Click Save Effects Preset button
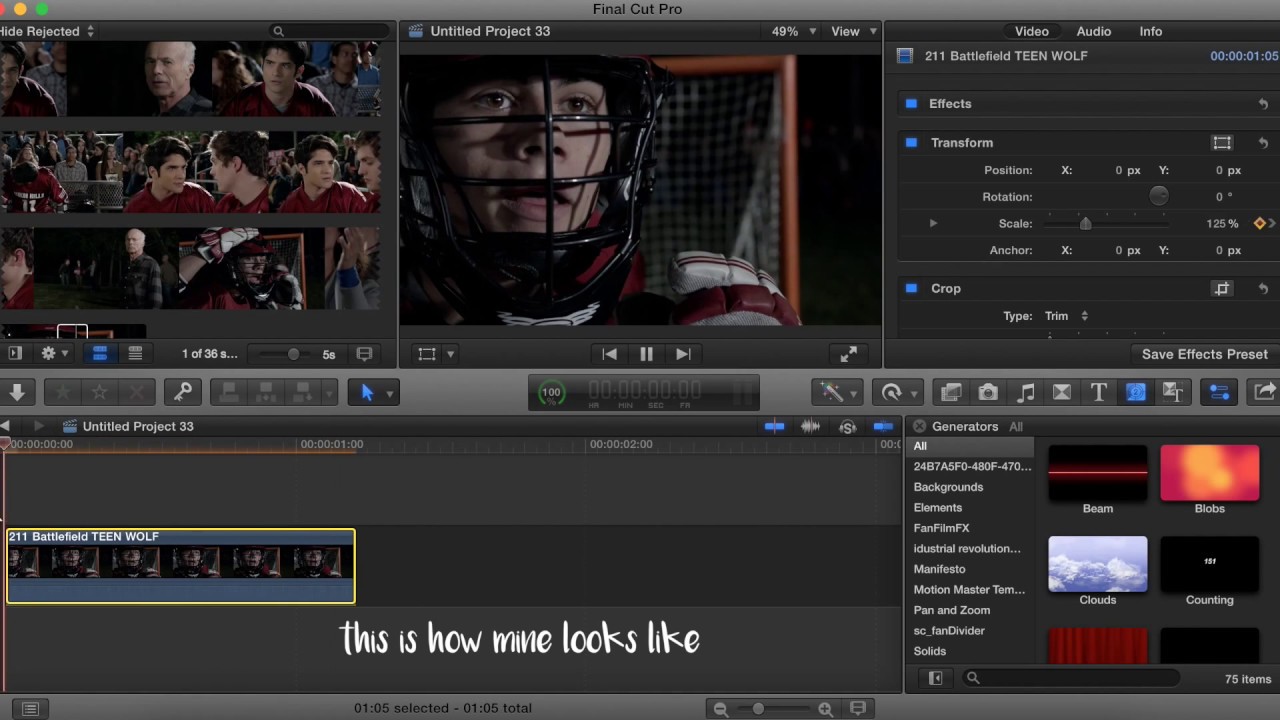 pyautogui.click(x=1204, y=355)
